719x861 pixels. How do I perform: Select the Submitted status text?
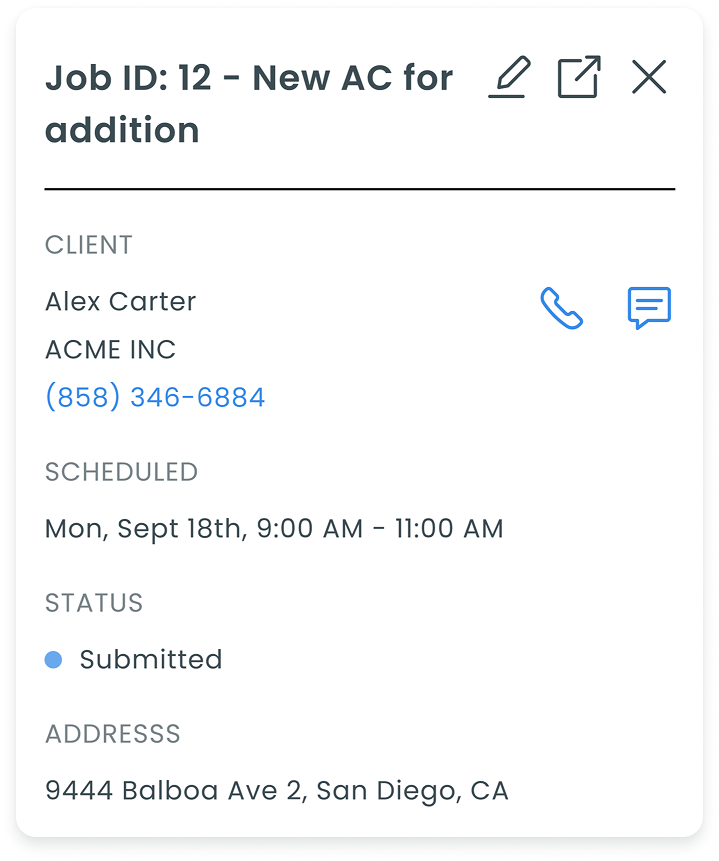[151, 660]
